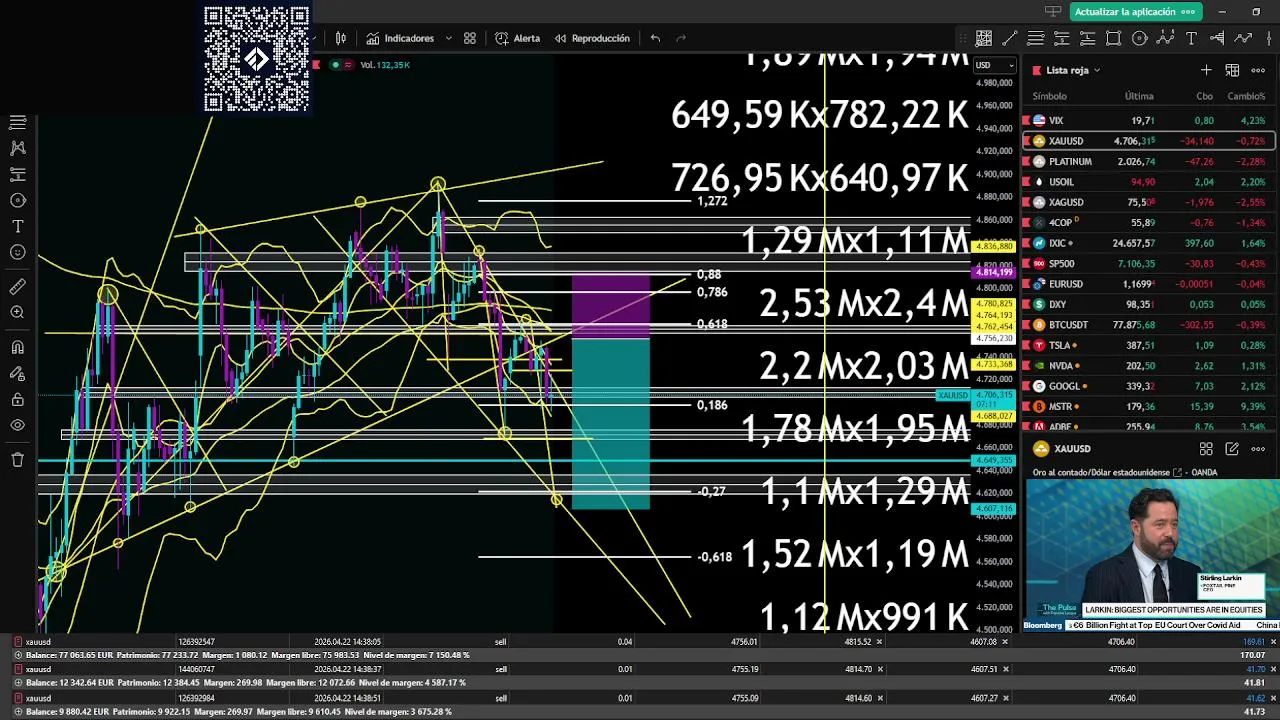Select NVDA in the watchlist

point(1148,366)
